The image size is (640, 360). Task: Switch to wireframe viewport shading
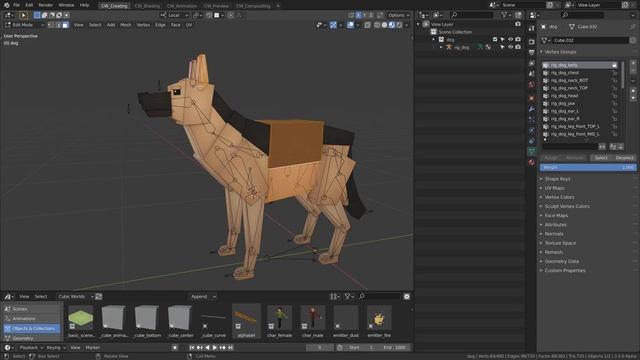tap(377, 25)
